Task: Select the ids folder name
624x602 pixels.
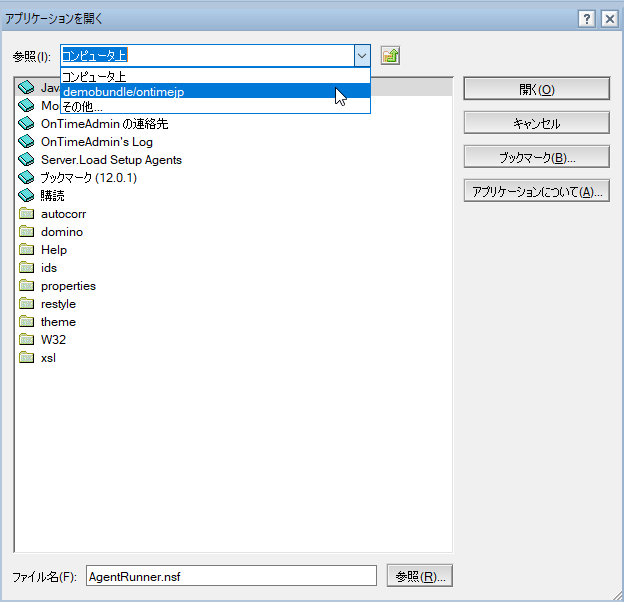Action: [x=49, y=268]
